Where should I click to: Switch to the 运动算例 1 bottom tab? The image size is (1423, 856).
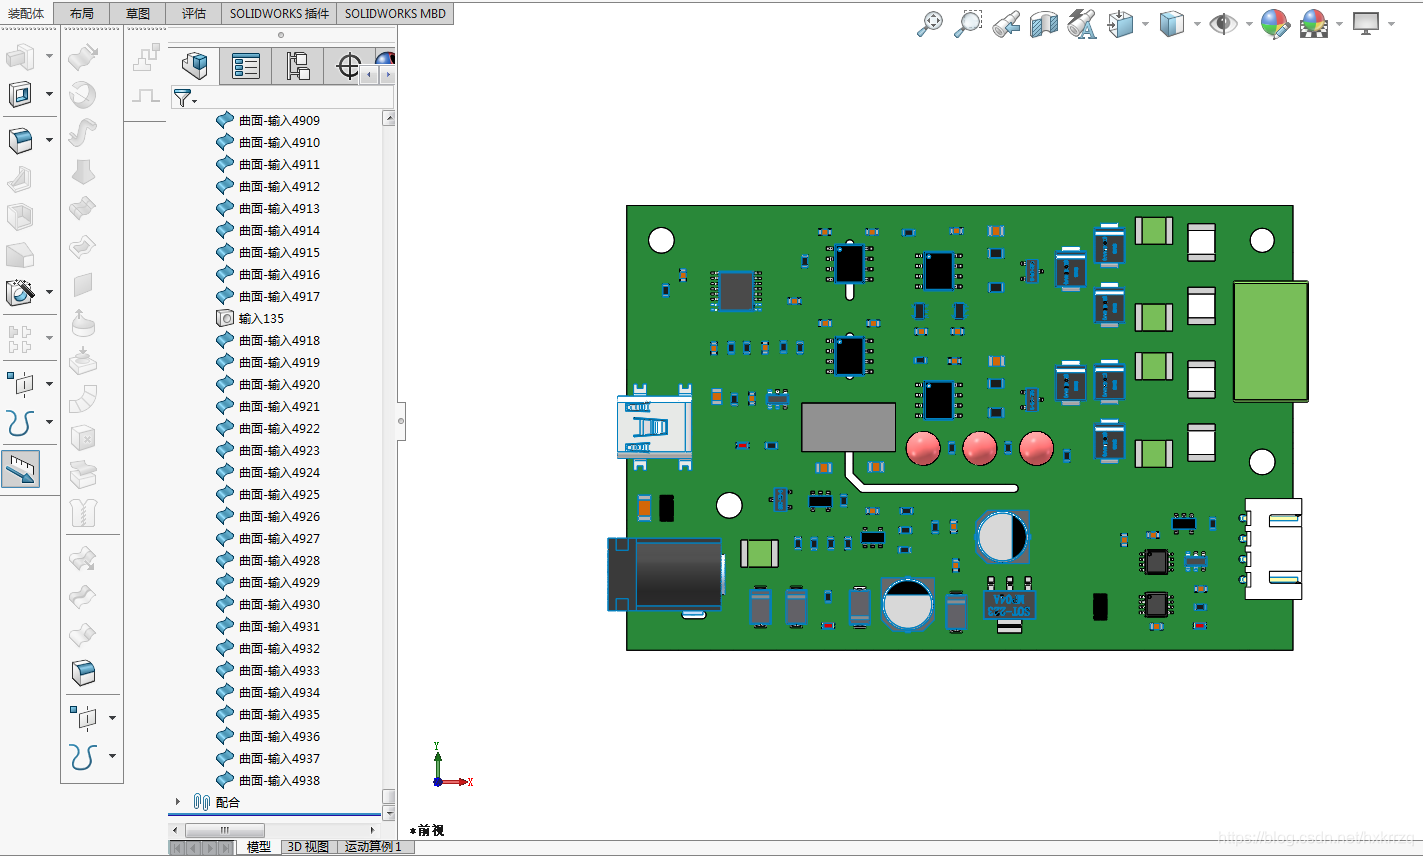click(373, 847)
